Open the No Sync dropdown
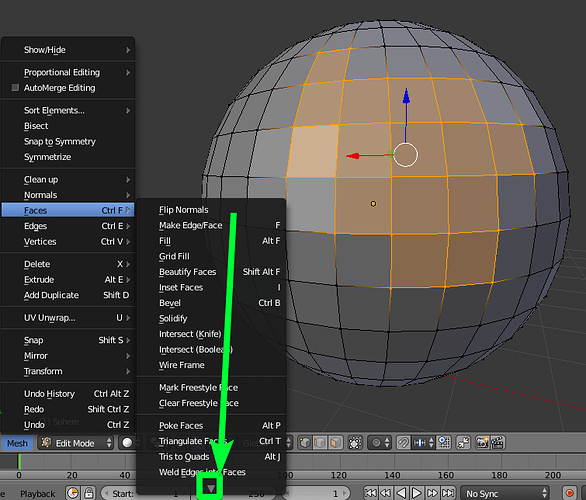This screenshot has width=586, height=500. 506,493
